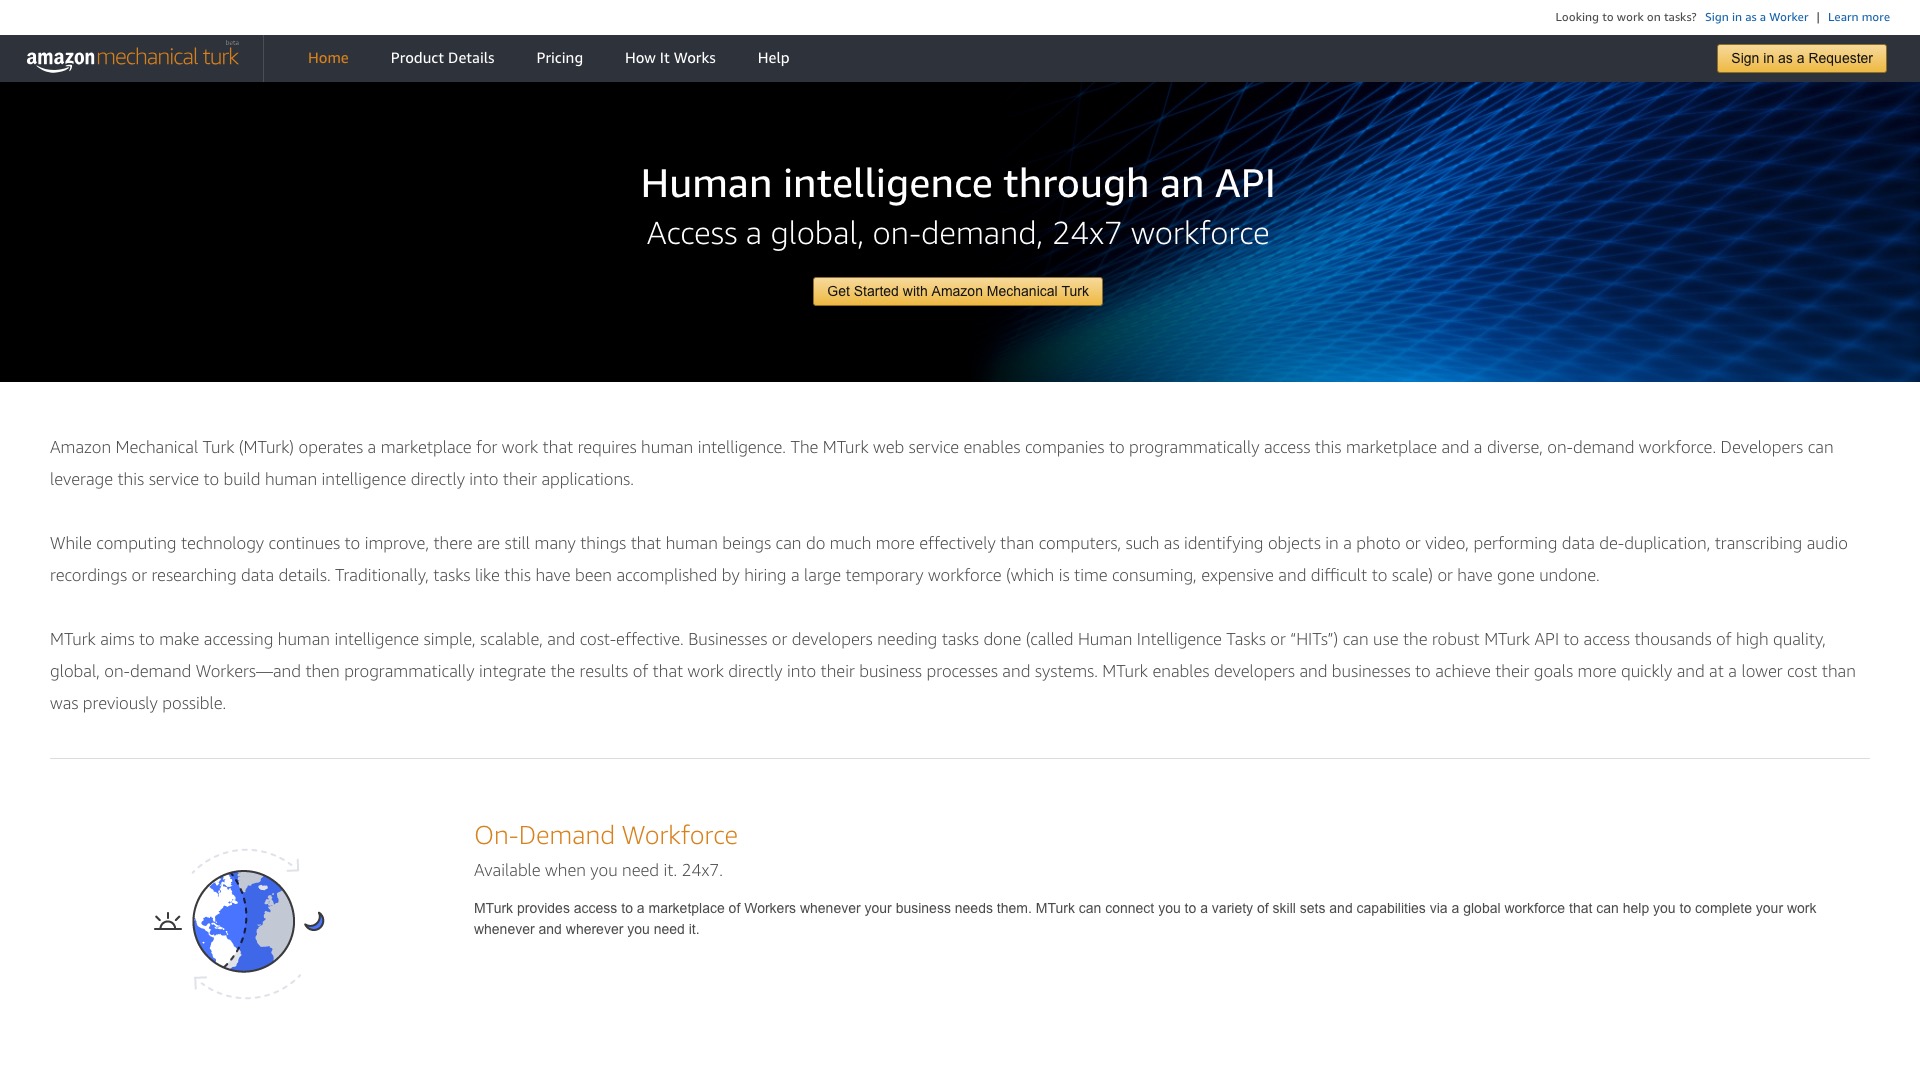Click the 24x7 workforce hero subtitle
This screenshot has width=1920, height=1080.
tap(957, 233)
